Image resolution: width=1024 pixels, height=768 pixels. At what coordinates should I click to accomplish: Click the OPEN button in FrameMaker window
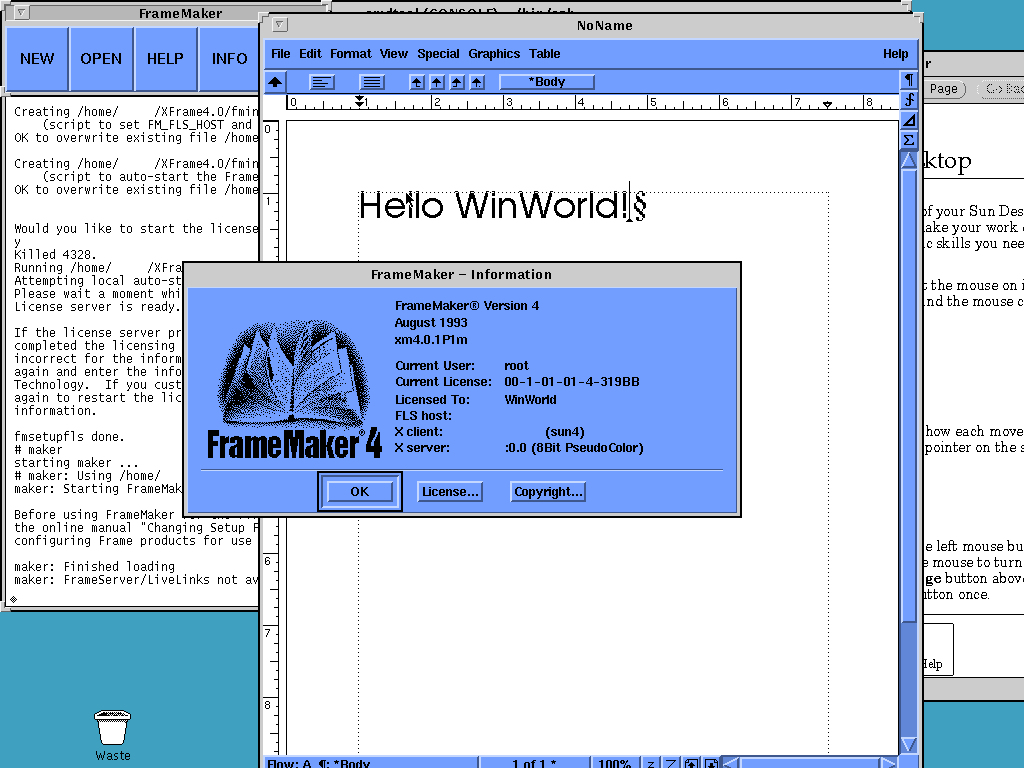tap(101, 59)
